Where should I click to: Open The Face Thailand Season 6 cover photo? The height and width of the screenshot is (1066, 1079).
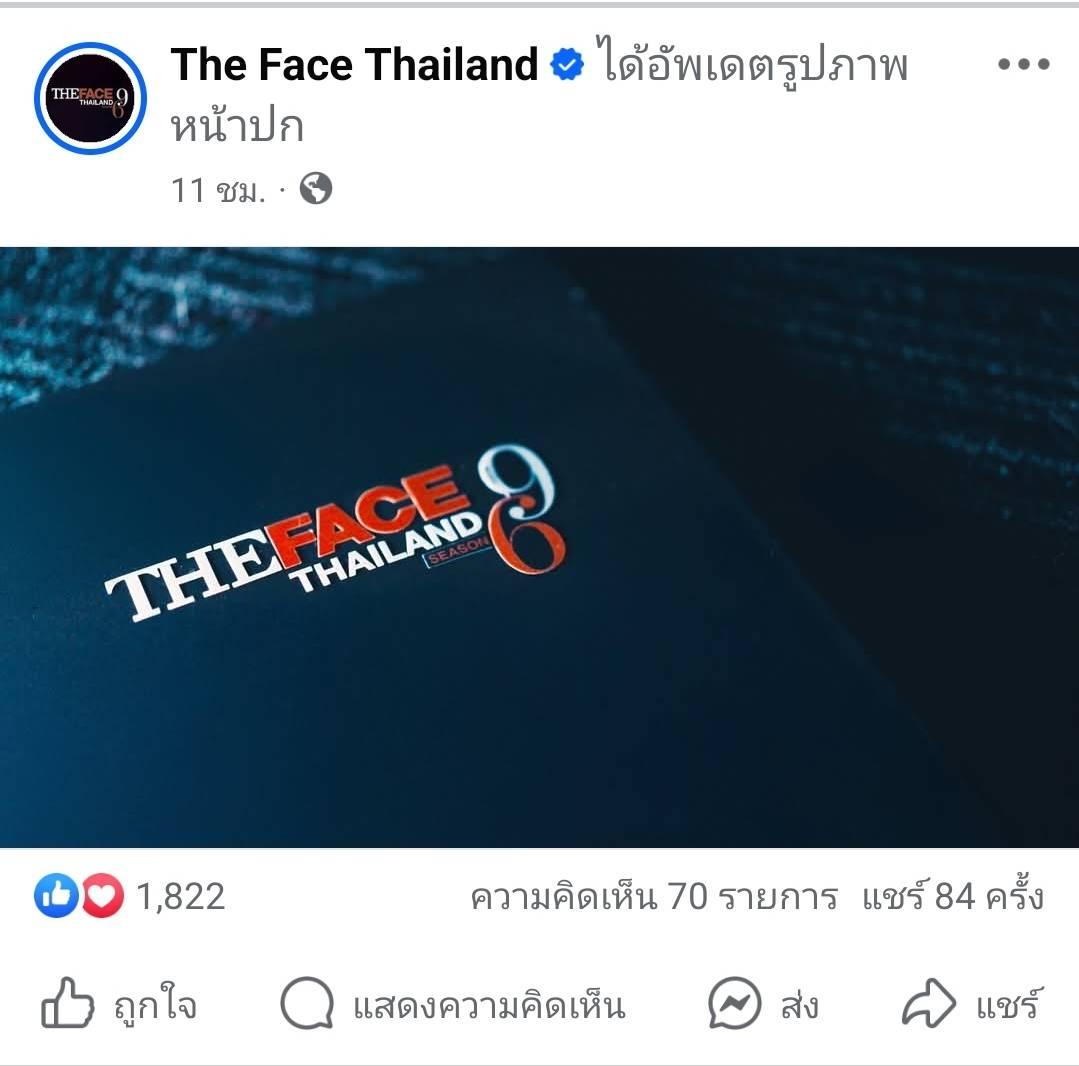pyautogui.click(x=540, y=547)
